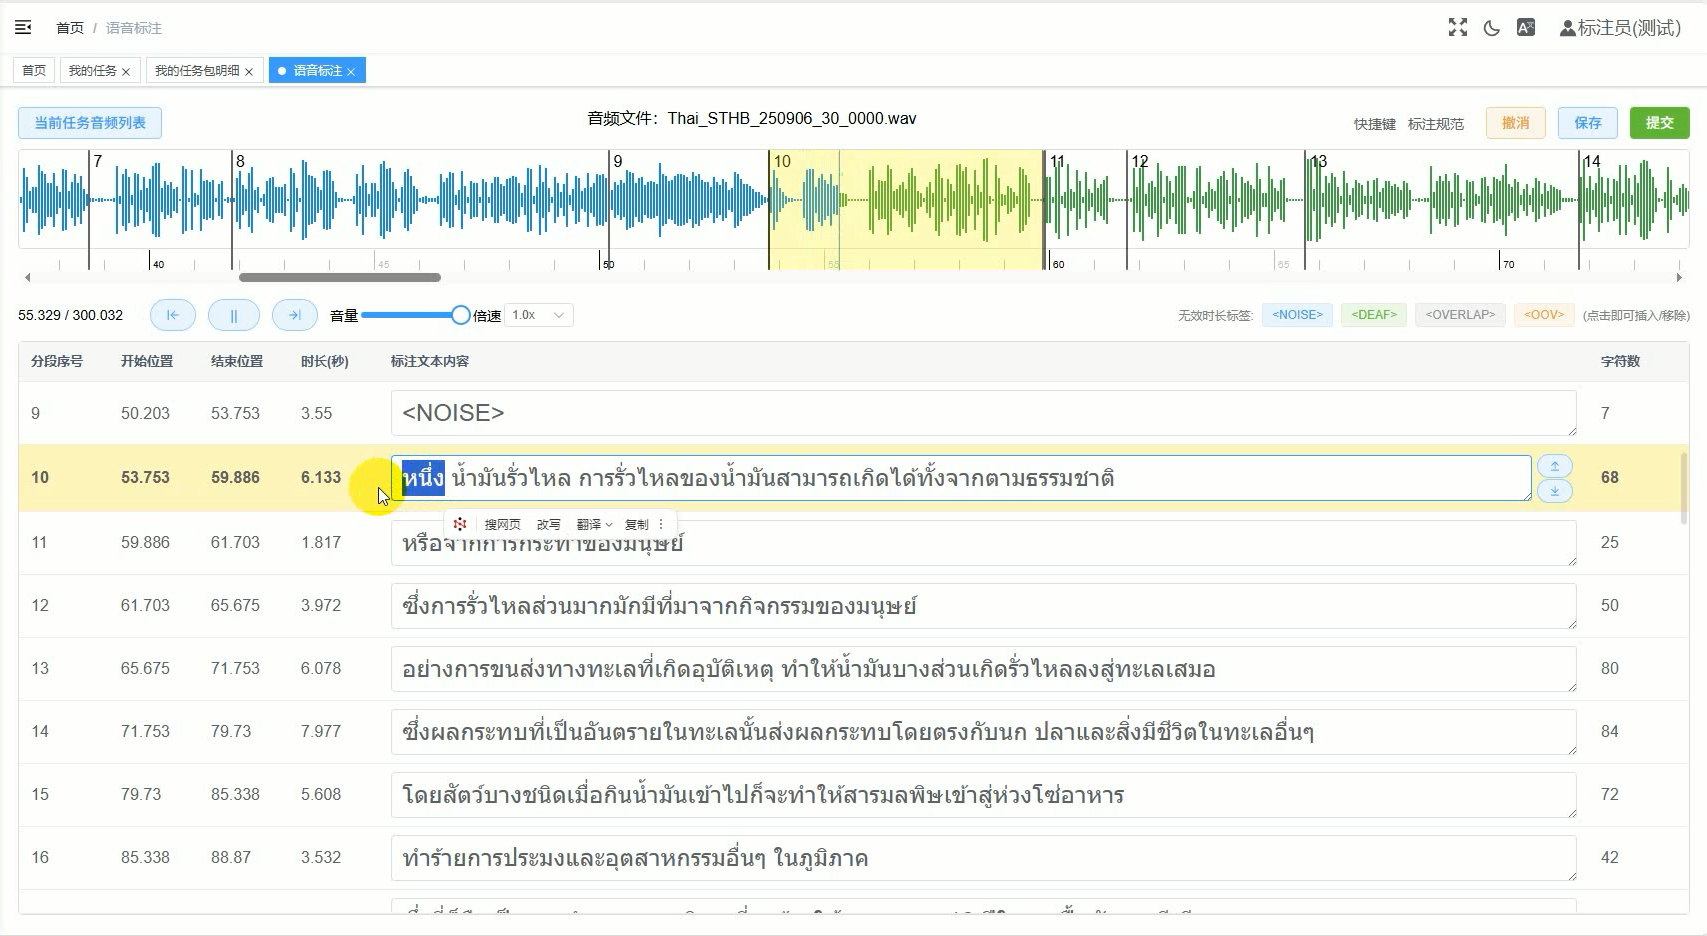Insert the <NOISE> tag
The image size is (1707, 936).
1297,315
